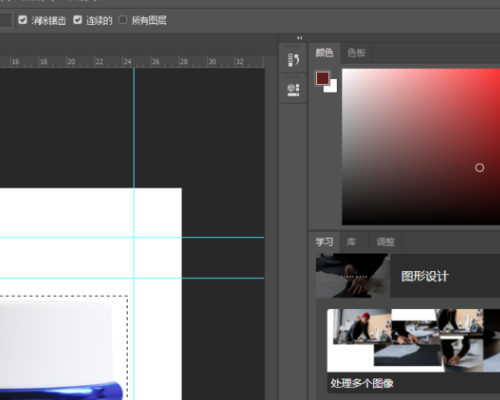Open the History panel icon

pos(293,60)
